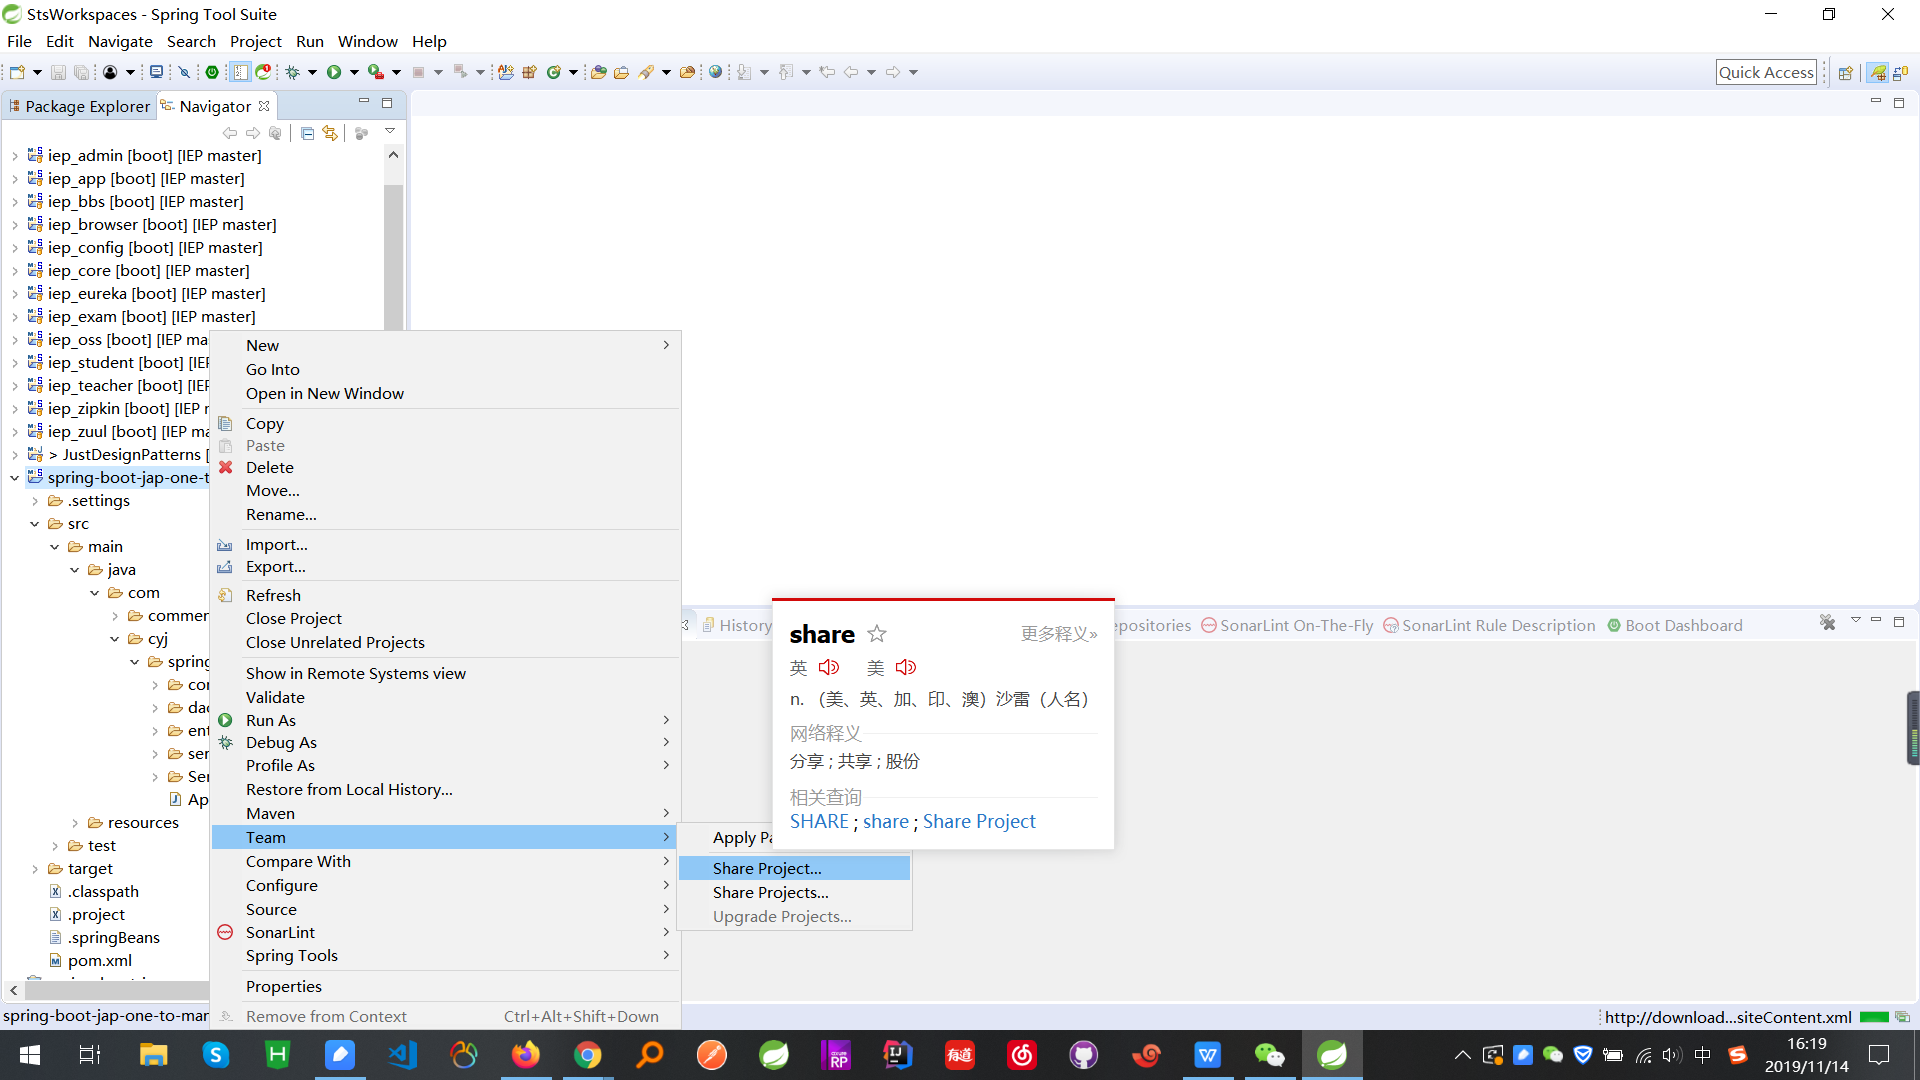
Task: Expand the iep_admin project node
Action: tap(15, 155)
